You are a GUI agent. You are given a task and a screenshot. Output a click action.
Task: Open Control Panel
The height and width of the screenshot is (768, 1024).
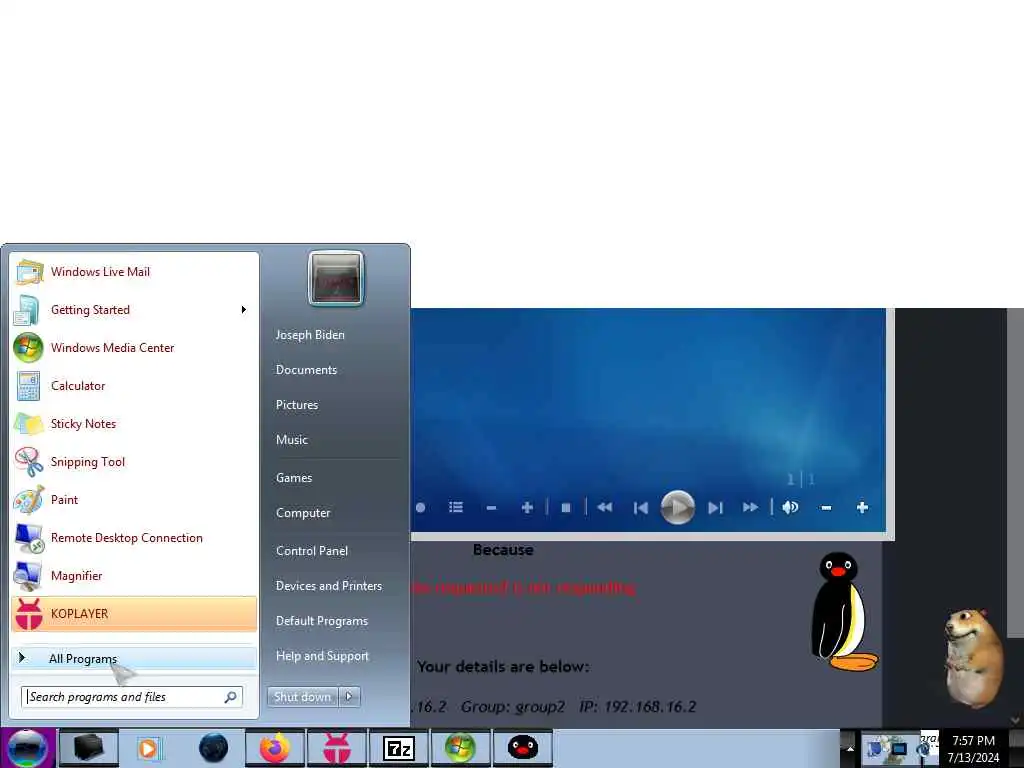click(x=312, y=551)
